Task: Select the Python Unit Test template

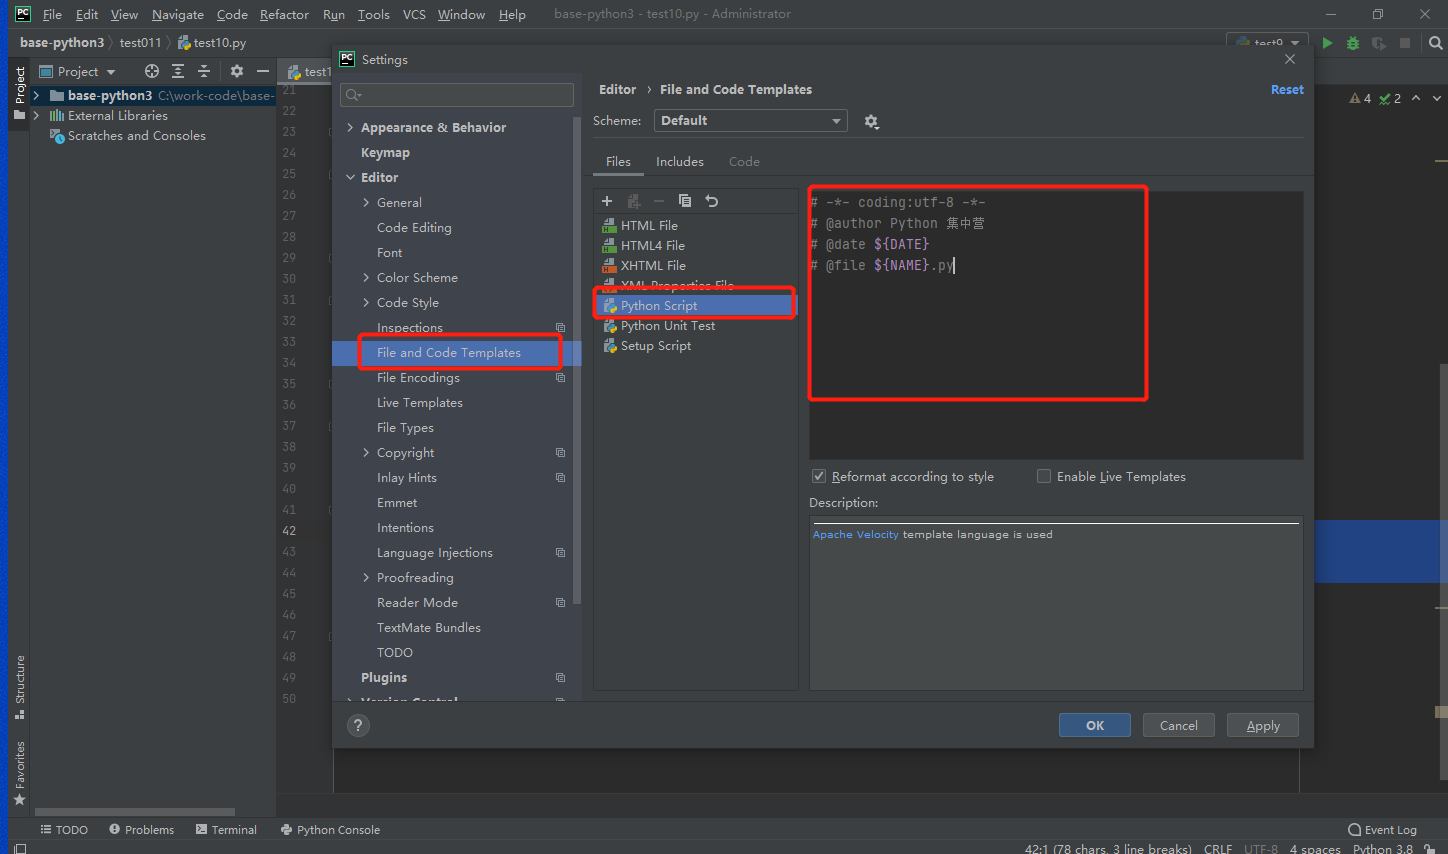Action: pyautogui.click(x=668, y=326)
